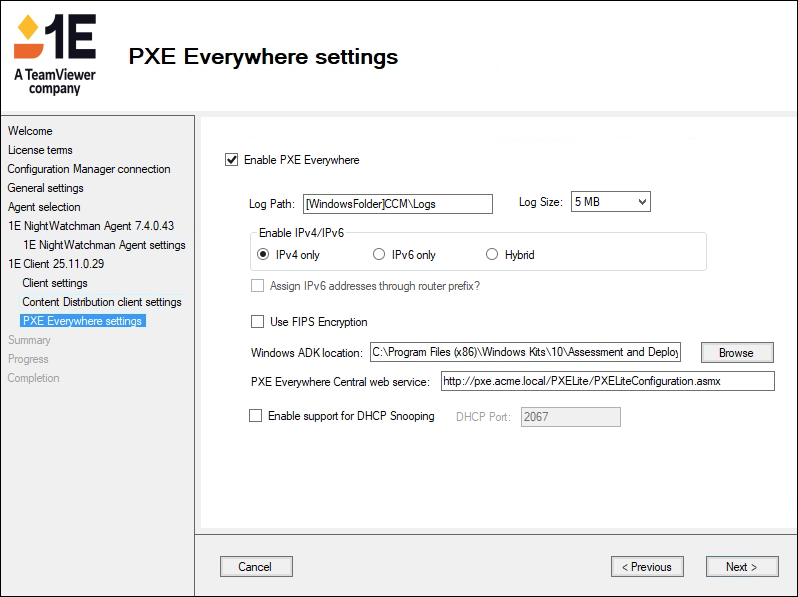Screen dimensions: 798x597
Task: Select the IPv4 only radio button
Action: [x=264, y=255]
